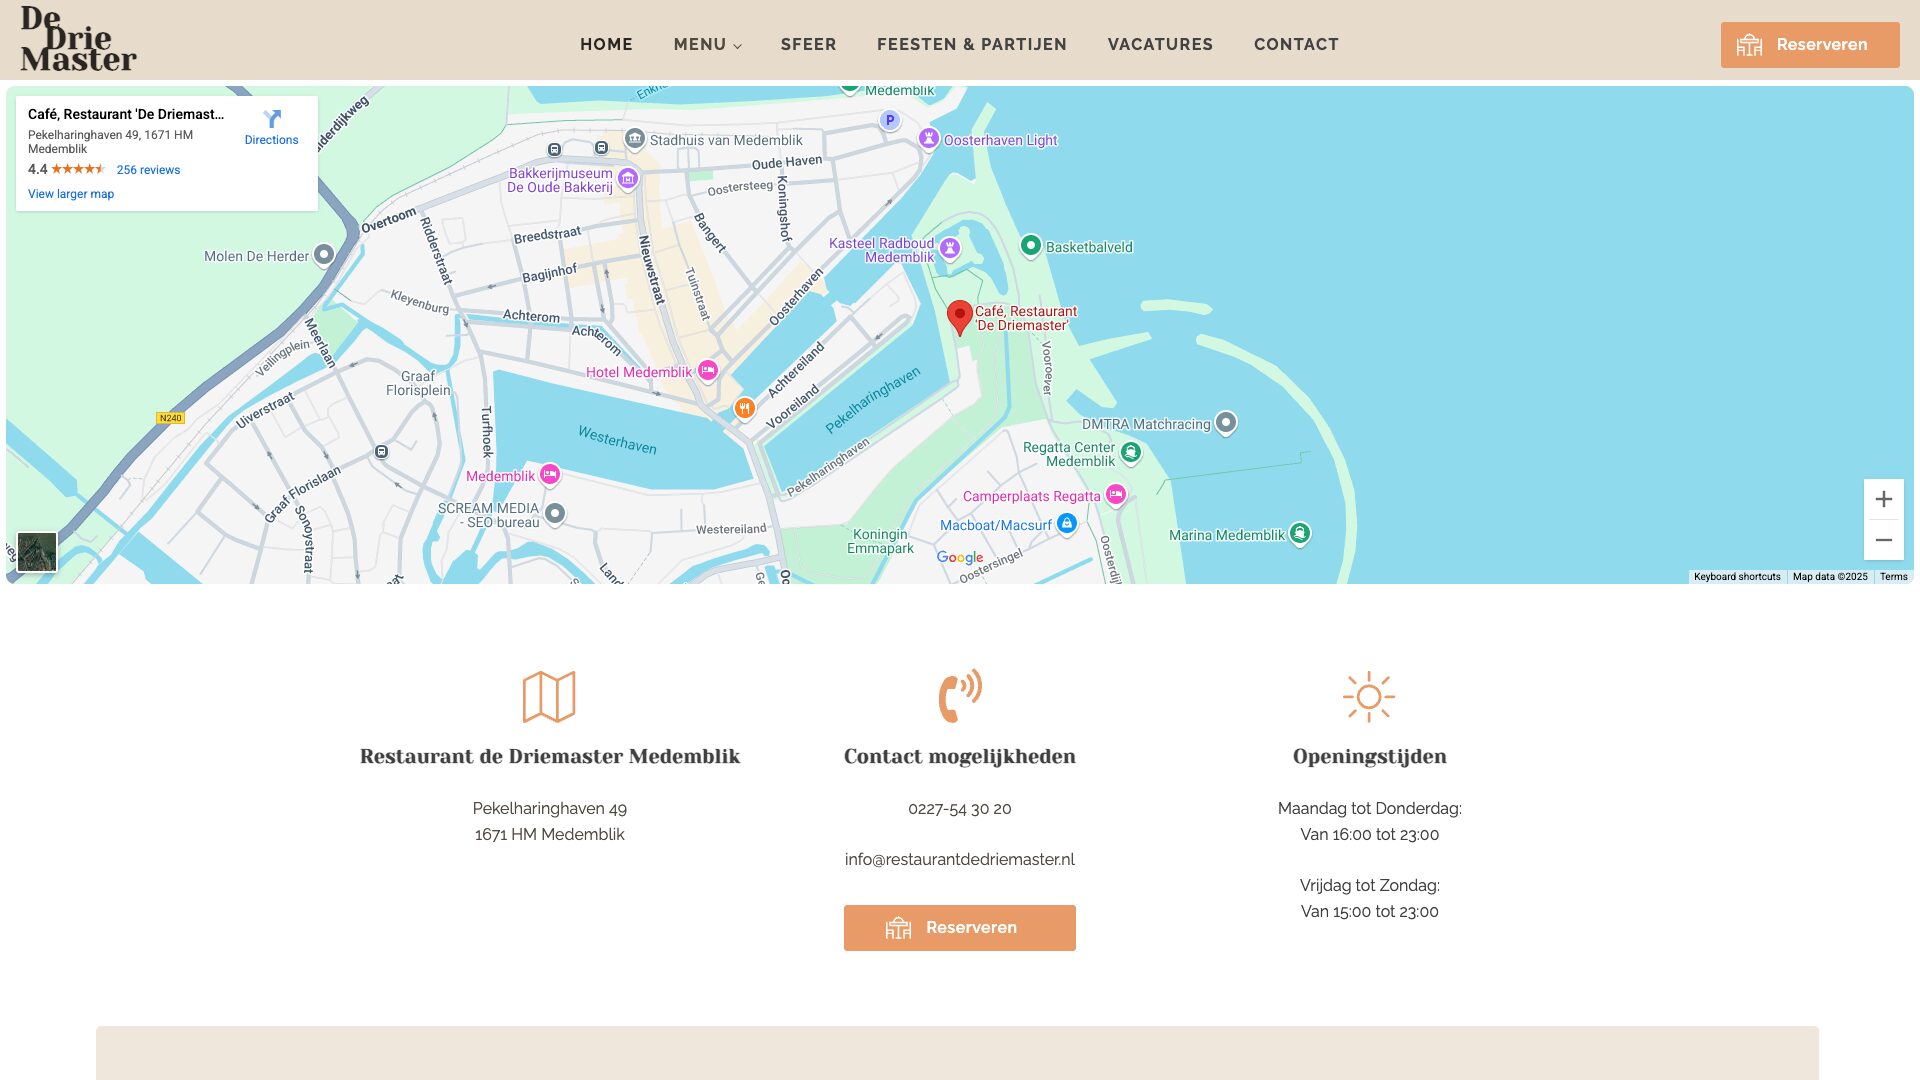Viewport: 1920px width, 1080px height.
Task: Click the De Drie Master logo
Action: tap(78, 40)
